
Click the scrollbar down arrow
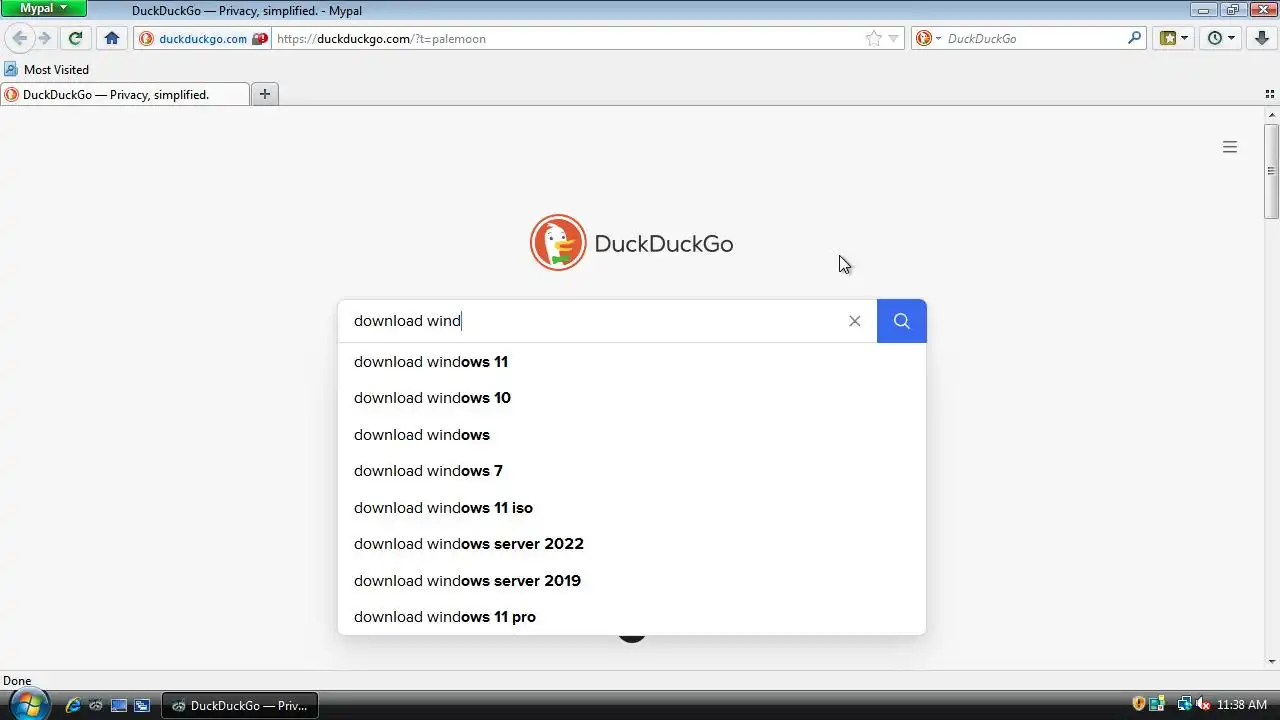1271,662
